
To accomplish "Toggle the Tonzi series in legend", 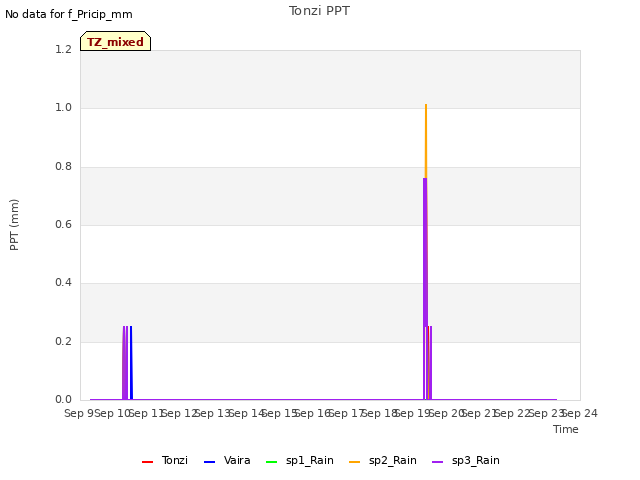I will pyautogui.click(x=164, y=460).
